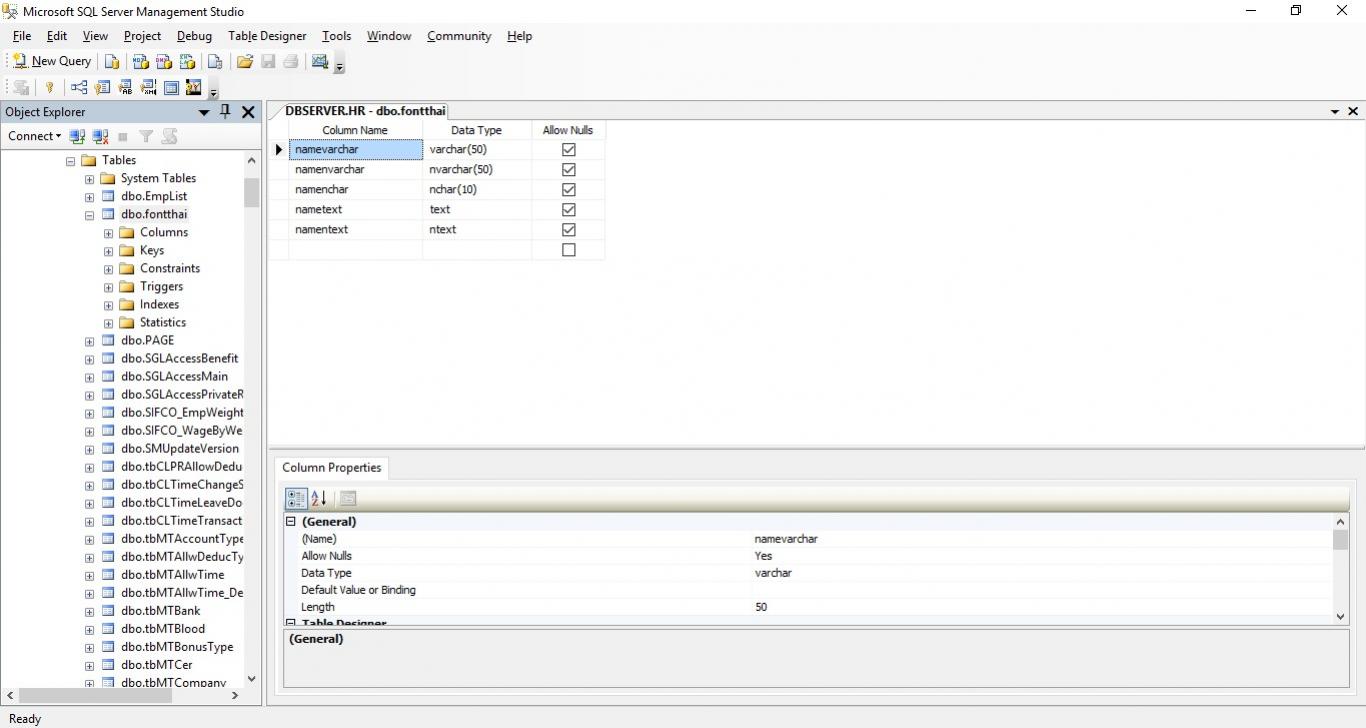The width and height of the screenshot is (1366, 728).
Task: Switch properties to Categorized view
Action: click(296, 498)
